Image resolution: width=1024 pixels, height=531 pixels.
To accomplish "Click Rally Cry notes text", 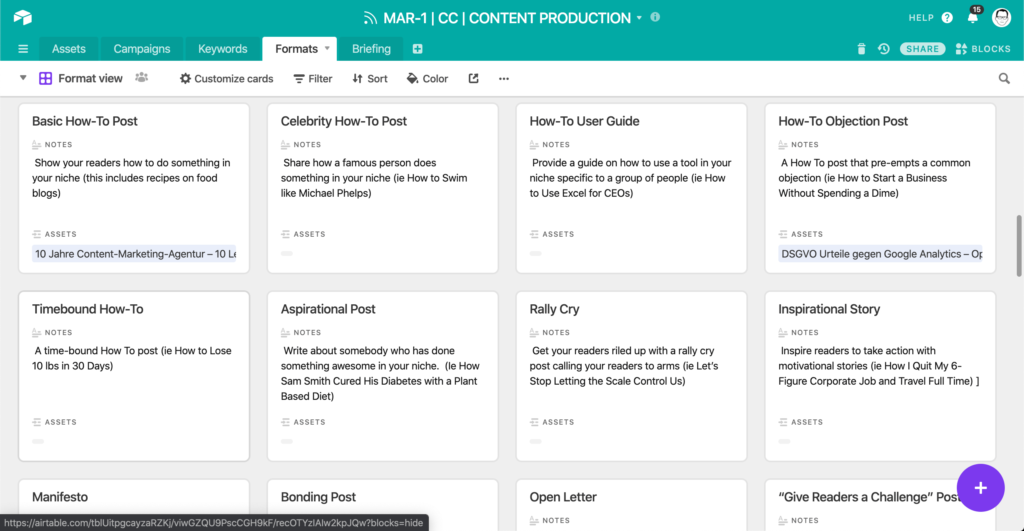I will (x=624, y=366).
